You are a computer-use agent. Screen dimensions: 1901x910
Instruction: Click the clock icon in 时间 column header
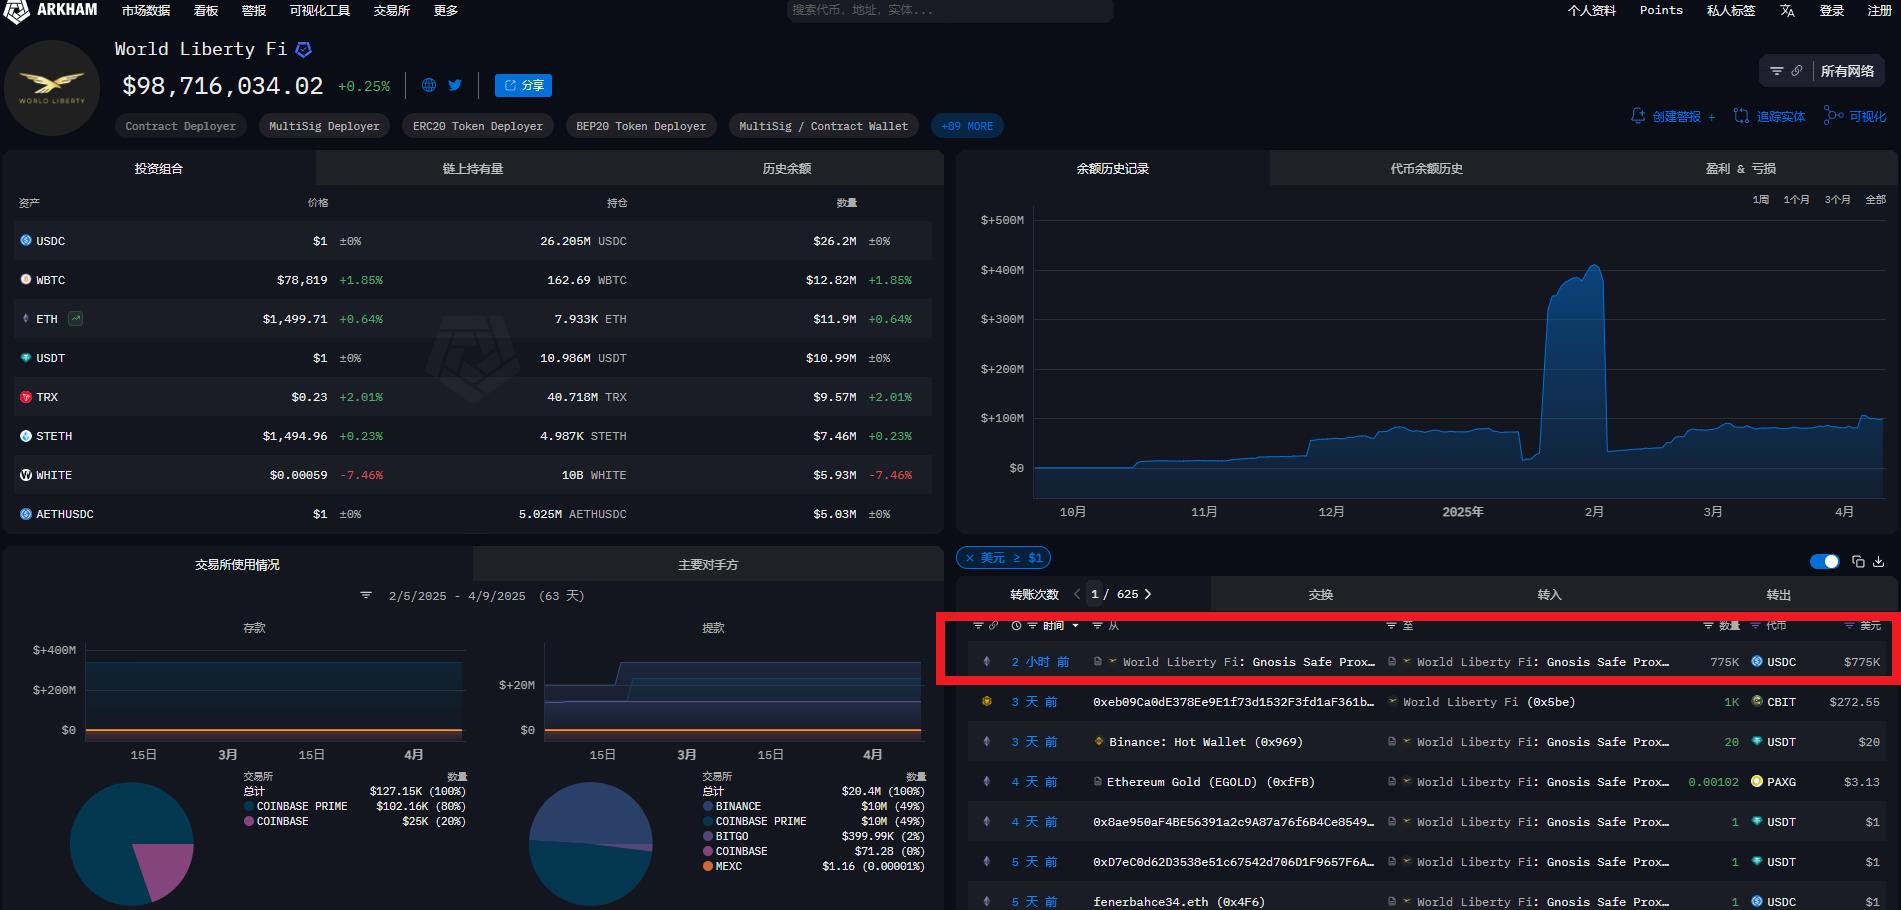(1016, 626)
